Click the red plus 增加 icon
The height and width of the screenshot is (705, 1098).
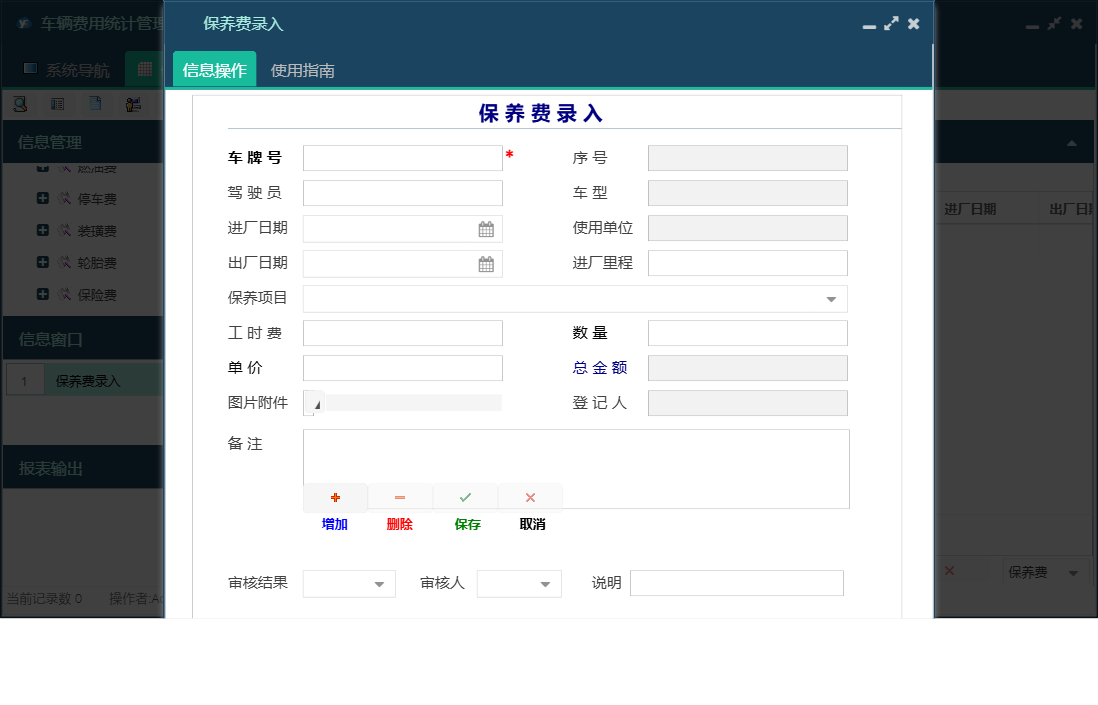pos(335,497)
